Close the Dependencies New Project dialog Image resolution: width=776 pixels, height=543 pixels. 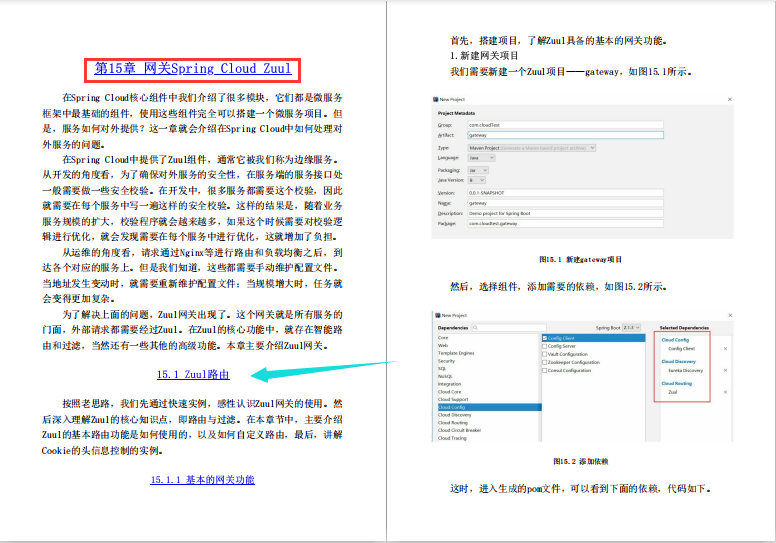(x=730, y=315)
